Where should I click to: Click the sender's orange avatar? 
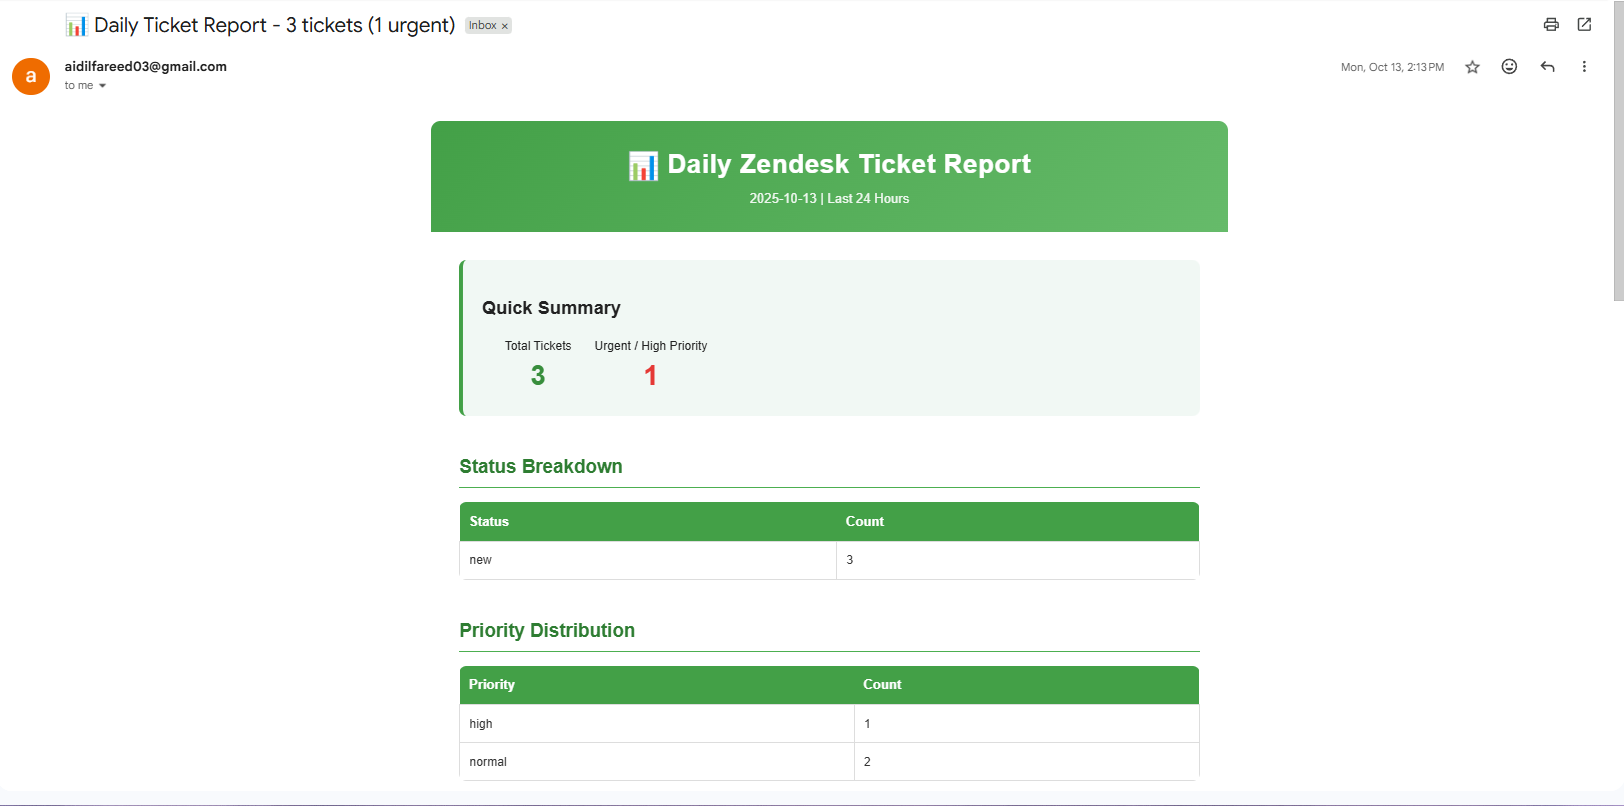[x=31, y=76]
